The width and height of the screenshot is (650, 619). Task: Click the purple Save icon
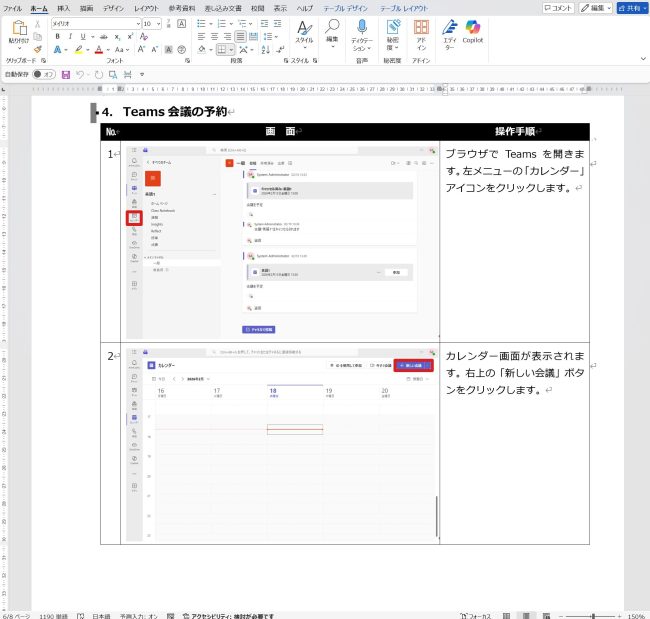click(66, 74)
